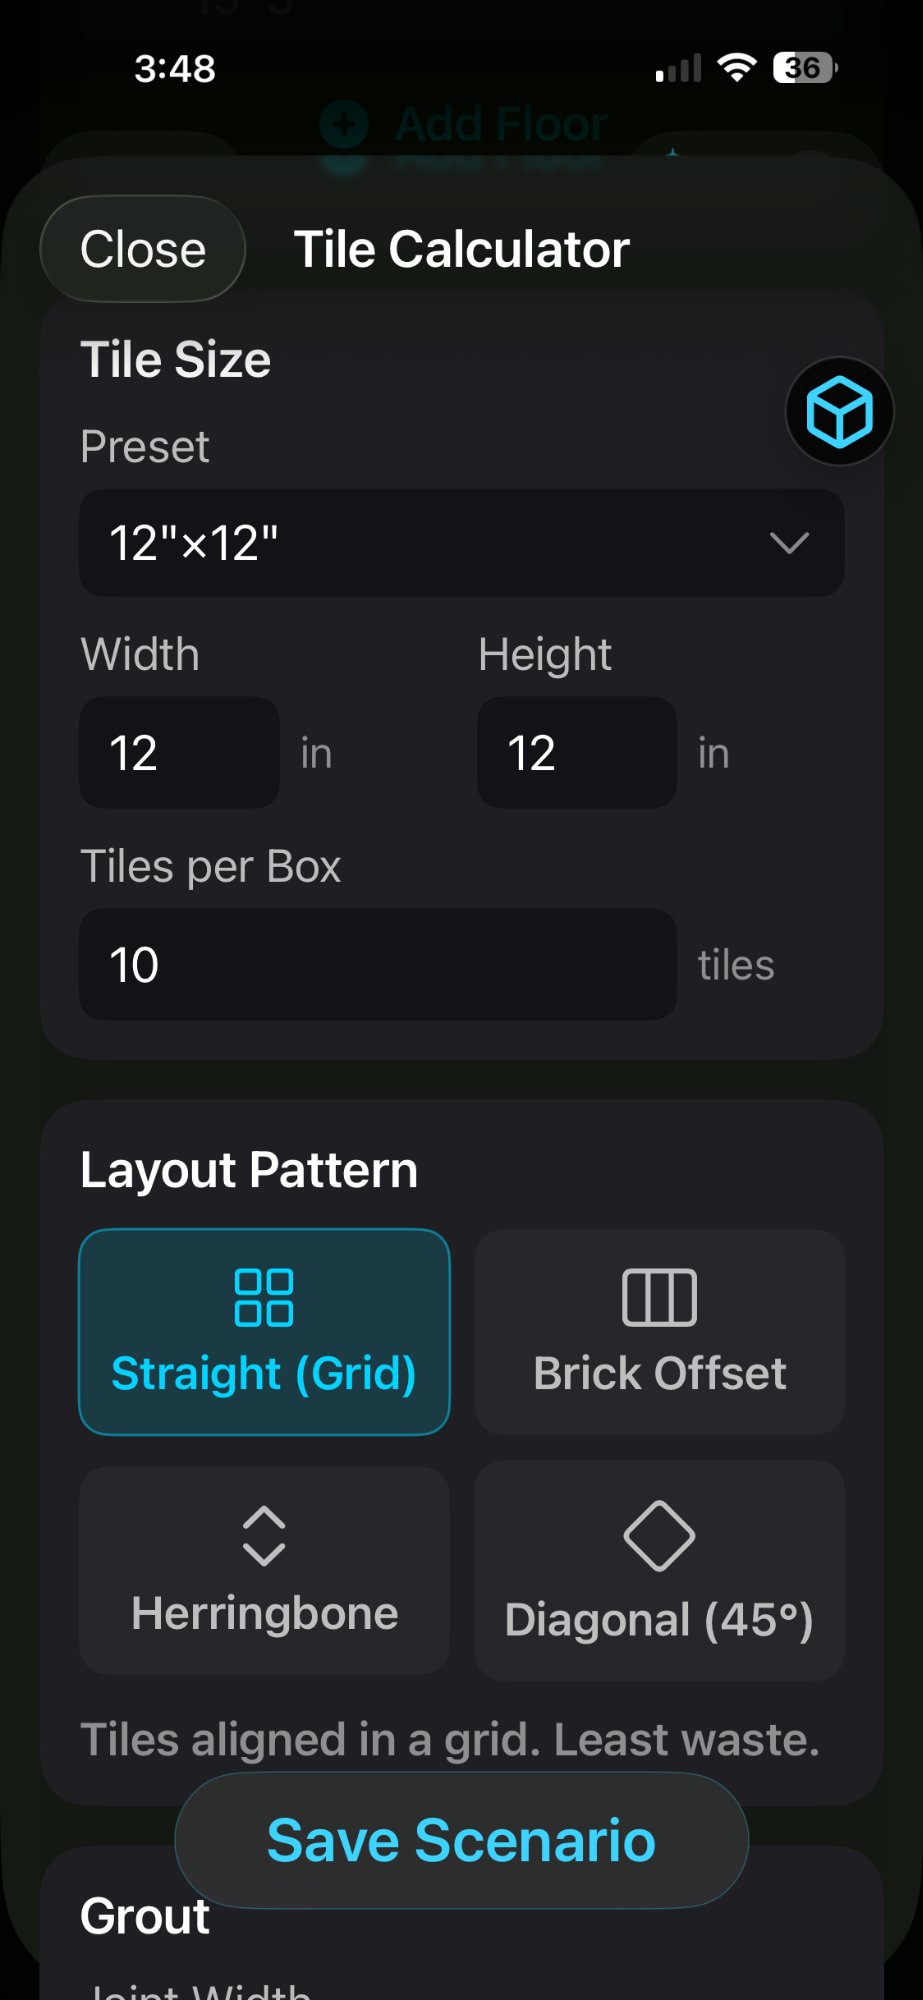
Task: Edit the tile Height field
Action: pyautogui.click(x=577, y=753)
